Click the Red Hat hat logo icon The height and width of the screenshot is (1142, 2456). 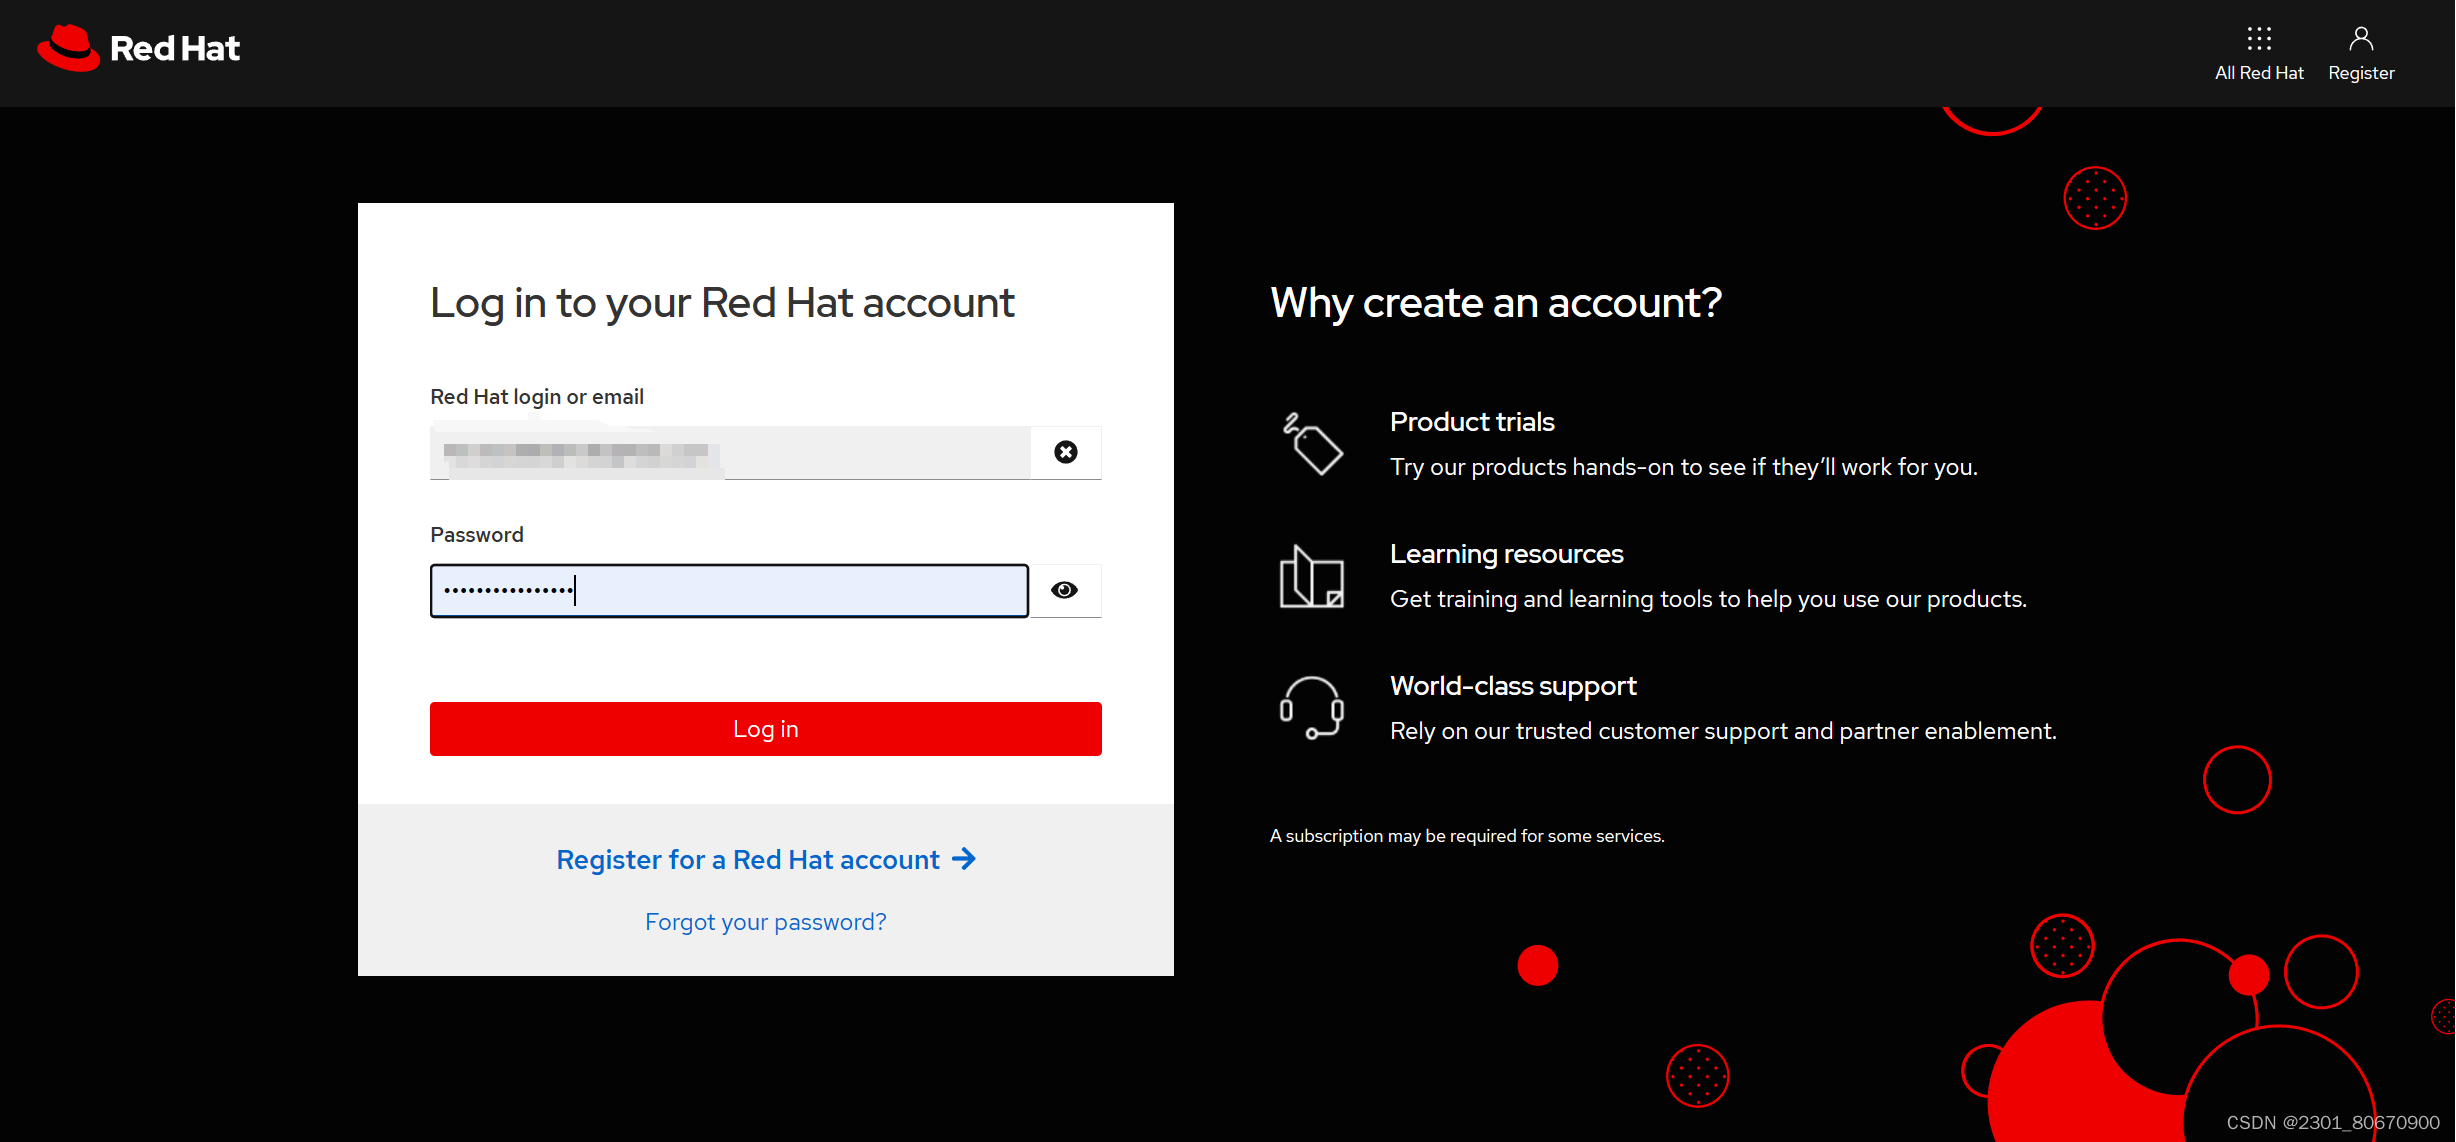(66, 47)
